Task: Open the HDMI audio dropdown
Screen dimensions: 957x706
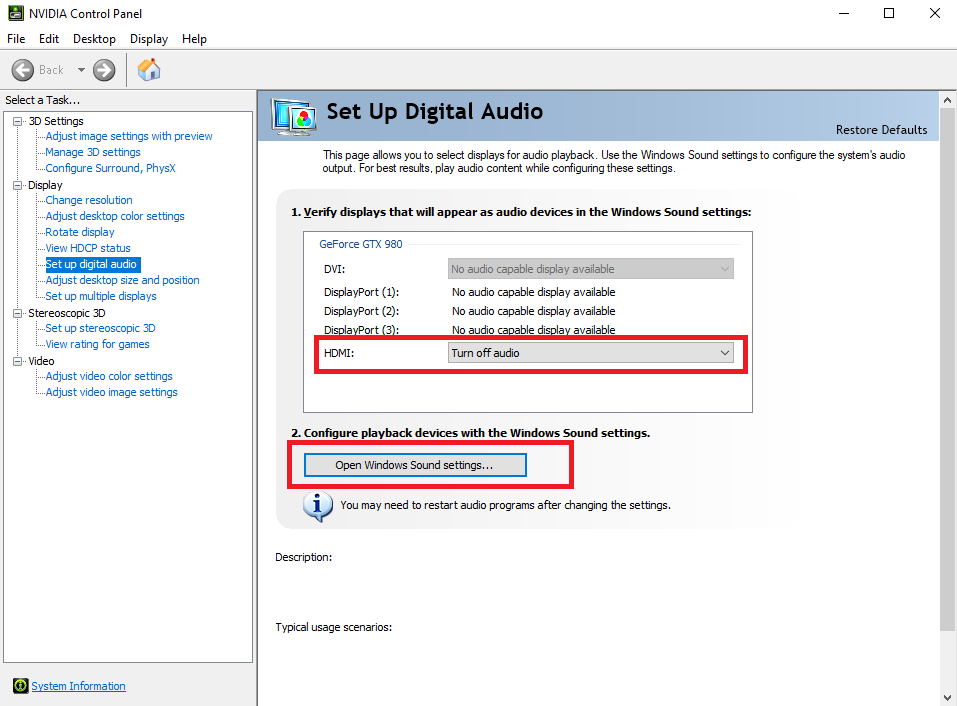Action: 591,353
